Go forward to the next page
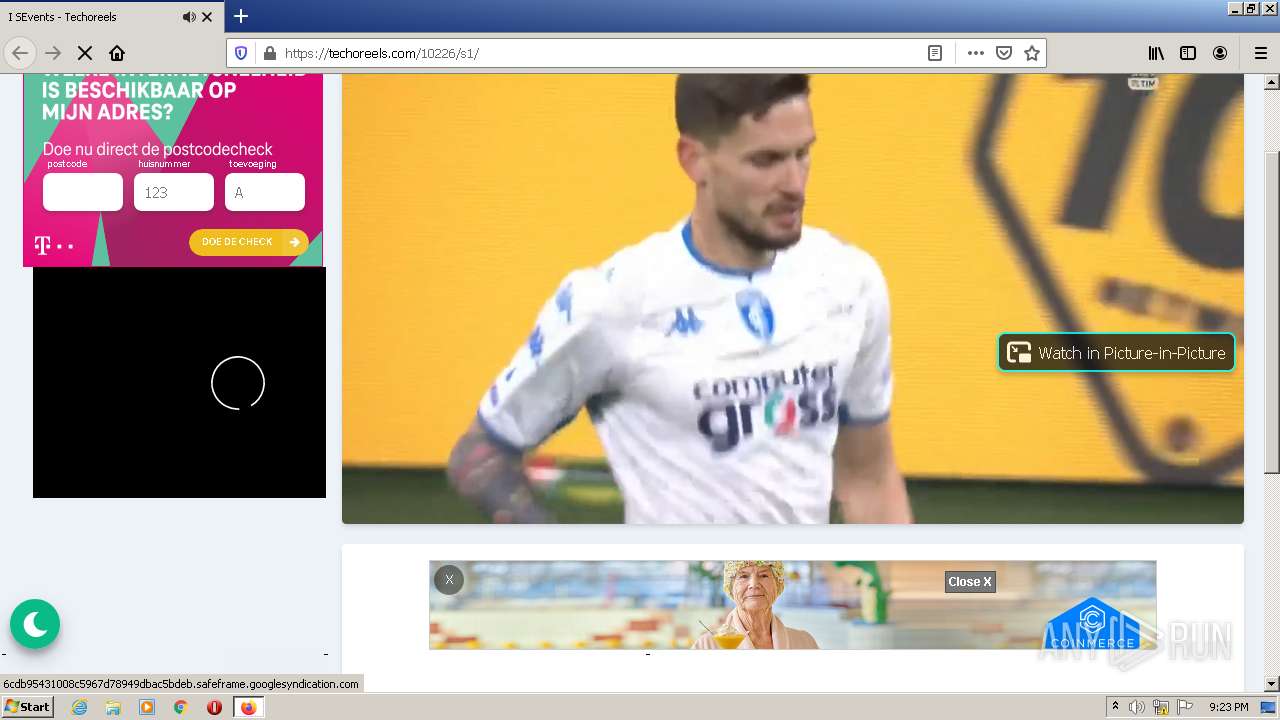The height and width of the screenshot is (720, 1280). (53, 53)
